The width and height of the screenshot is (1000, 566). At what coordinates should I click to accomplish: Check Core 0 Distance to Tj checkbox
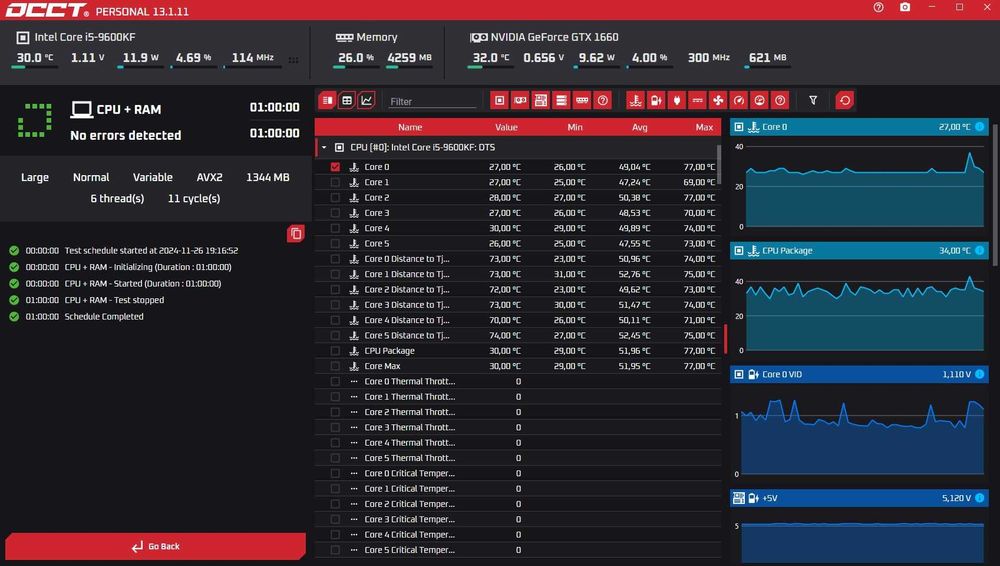pos(335,258)
